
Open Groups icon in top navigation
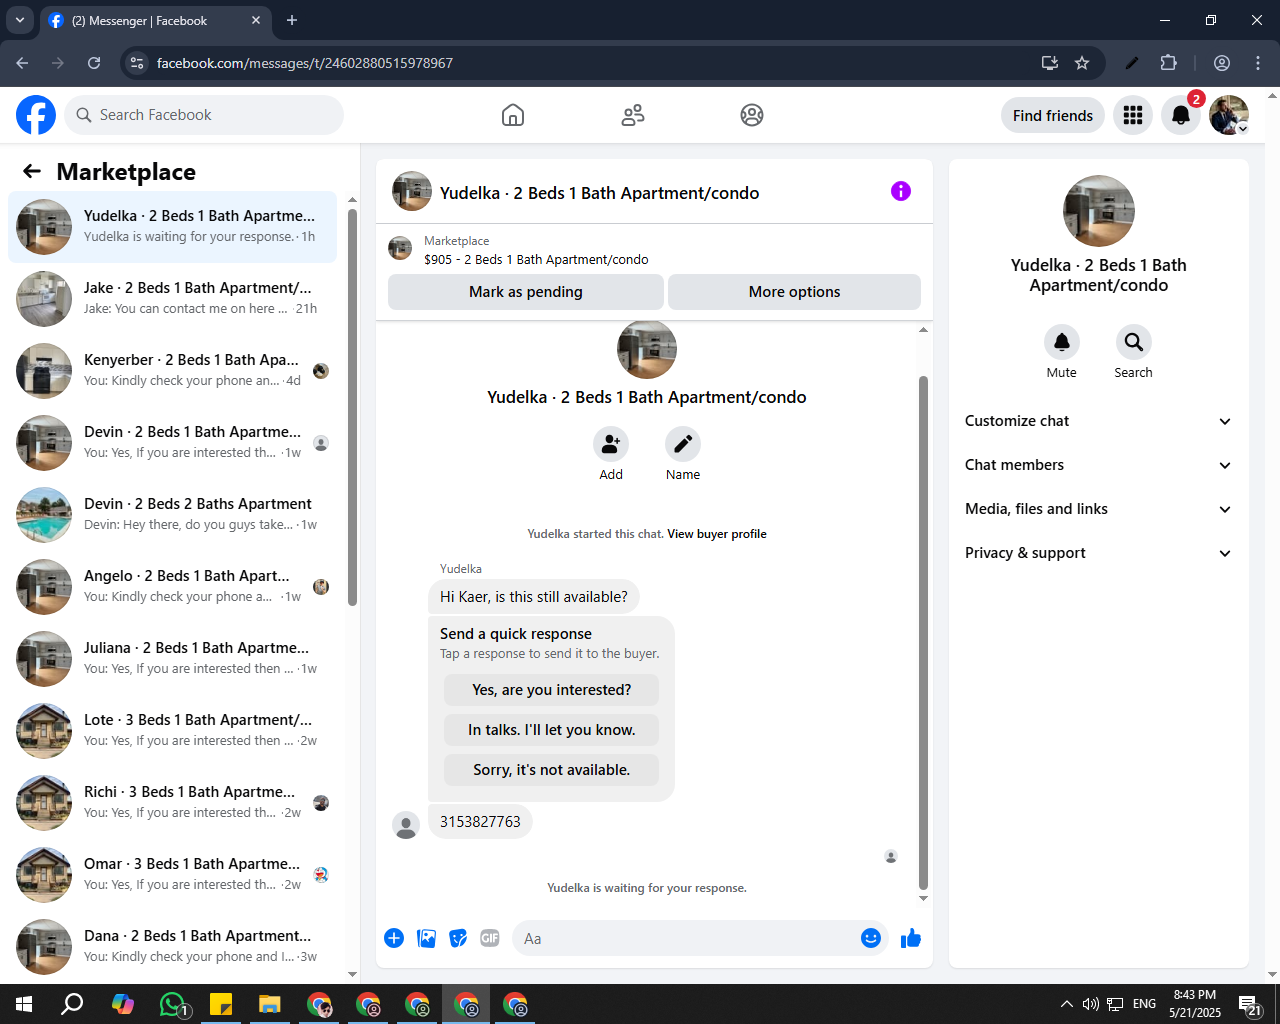pyautogui.click(x=752, y=115)
